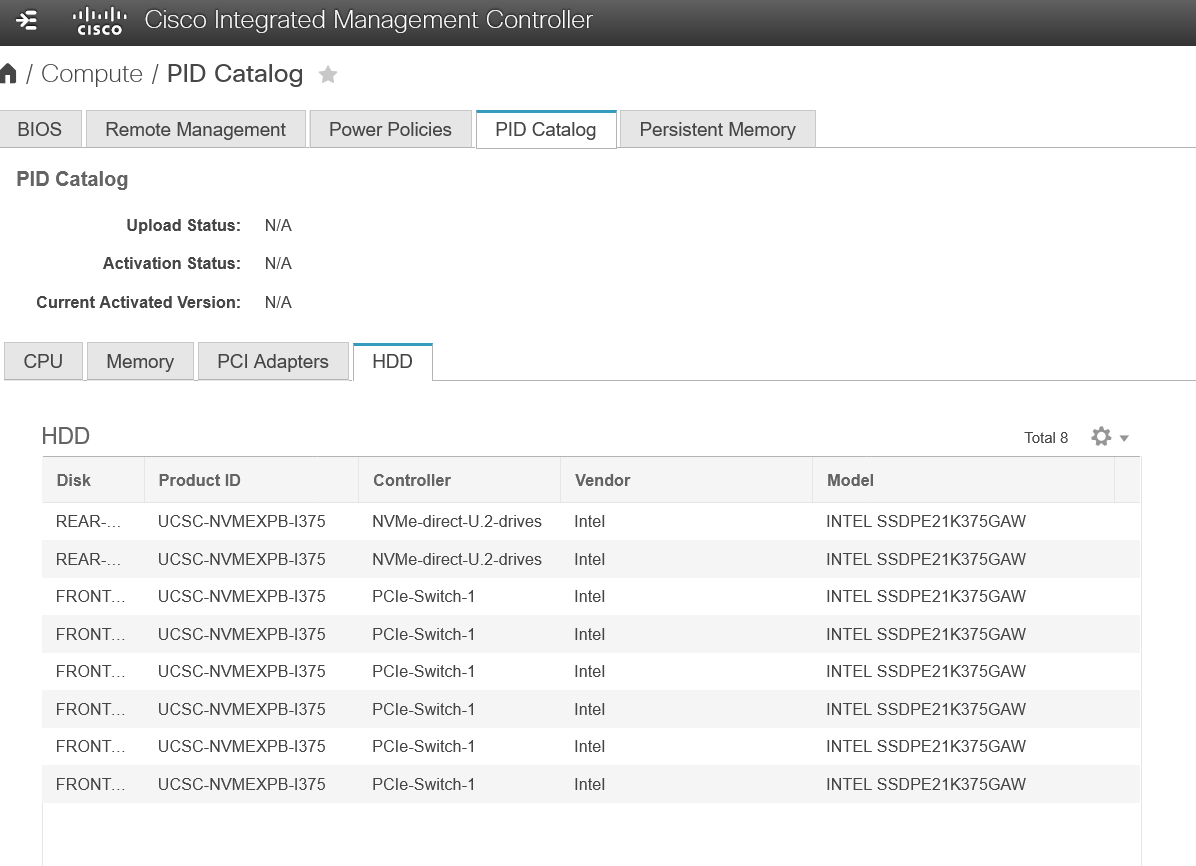Sort by Disk column header

tap(74, 480)
